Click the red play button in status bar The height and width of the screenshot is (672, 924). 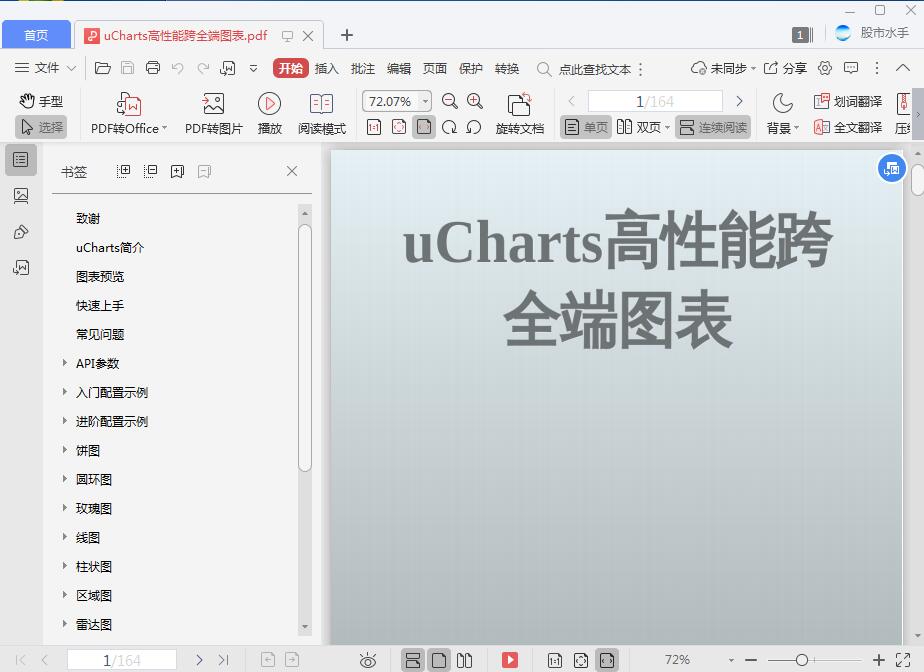(510, 660)
